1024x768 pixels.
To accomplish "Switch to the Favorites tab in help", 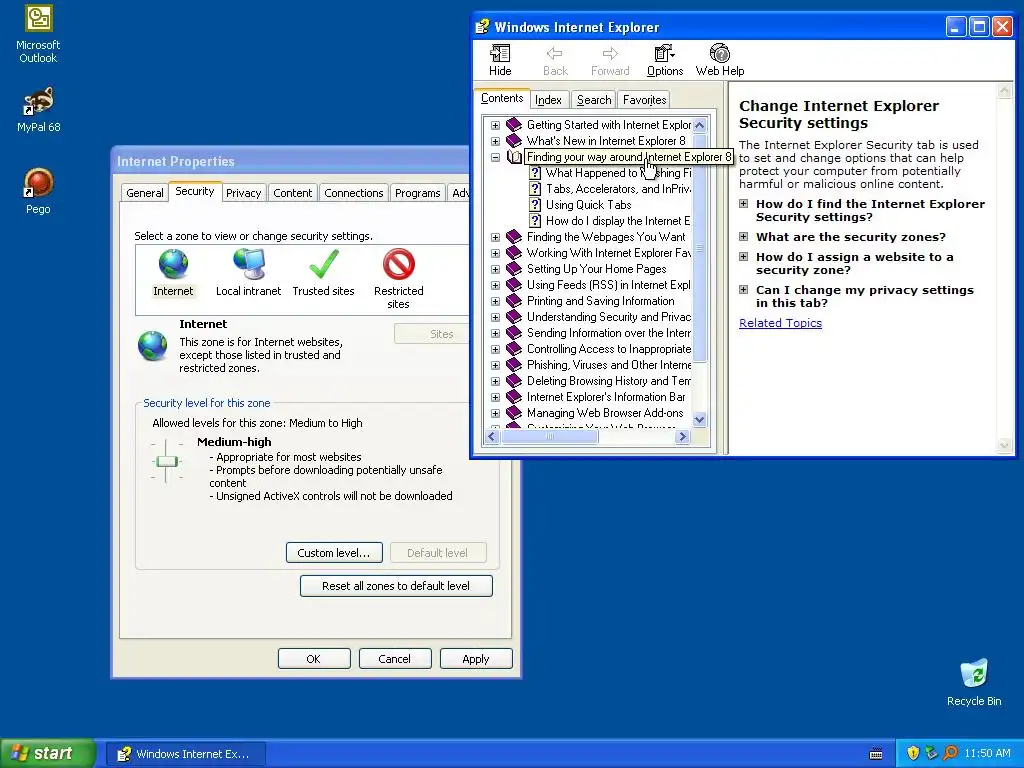I will (644, 100).
